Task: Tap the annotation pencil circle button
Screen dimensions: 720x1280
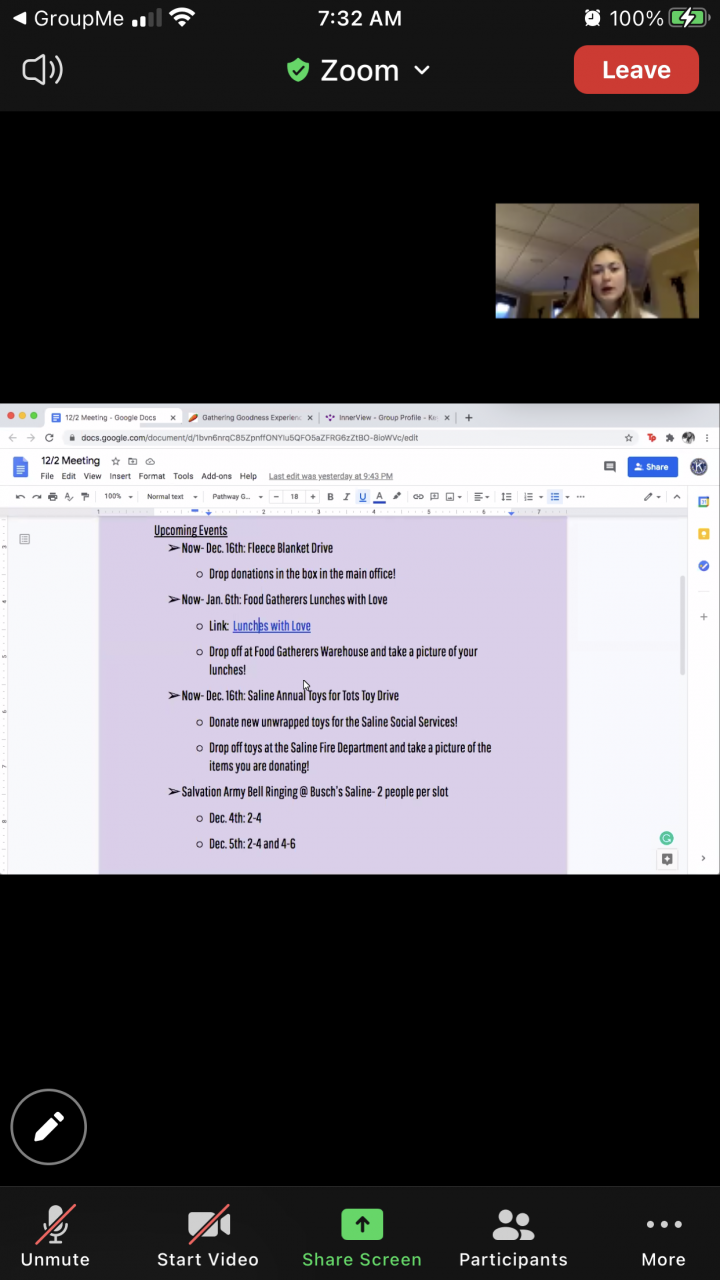Action: (x=49, y=1127)
